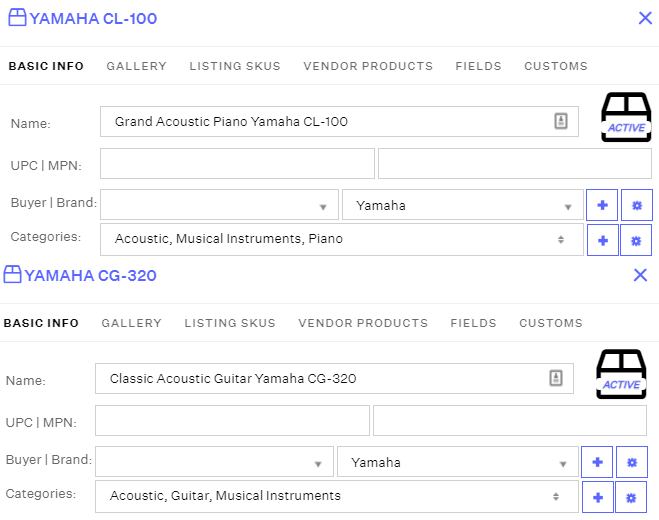Image resolution: width=659 pixels, height=520 pixels.
Task: Click the name field icon in the Grand Acoustic Piano field
Action: tap(561, 121)
